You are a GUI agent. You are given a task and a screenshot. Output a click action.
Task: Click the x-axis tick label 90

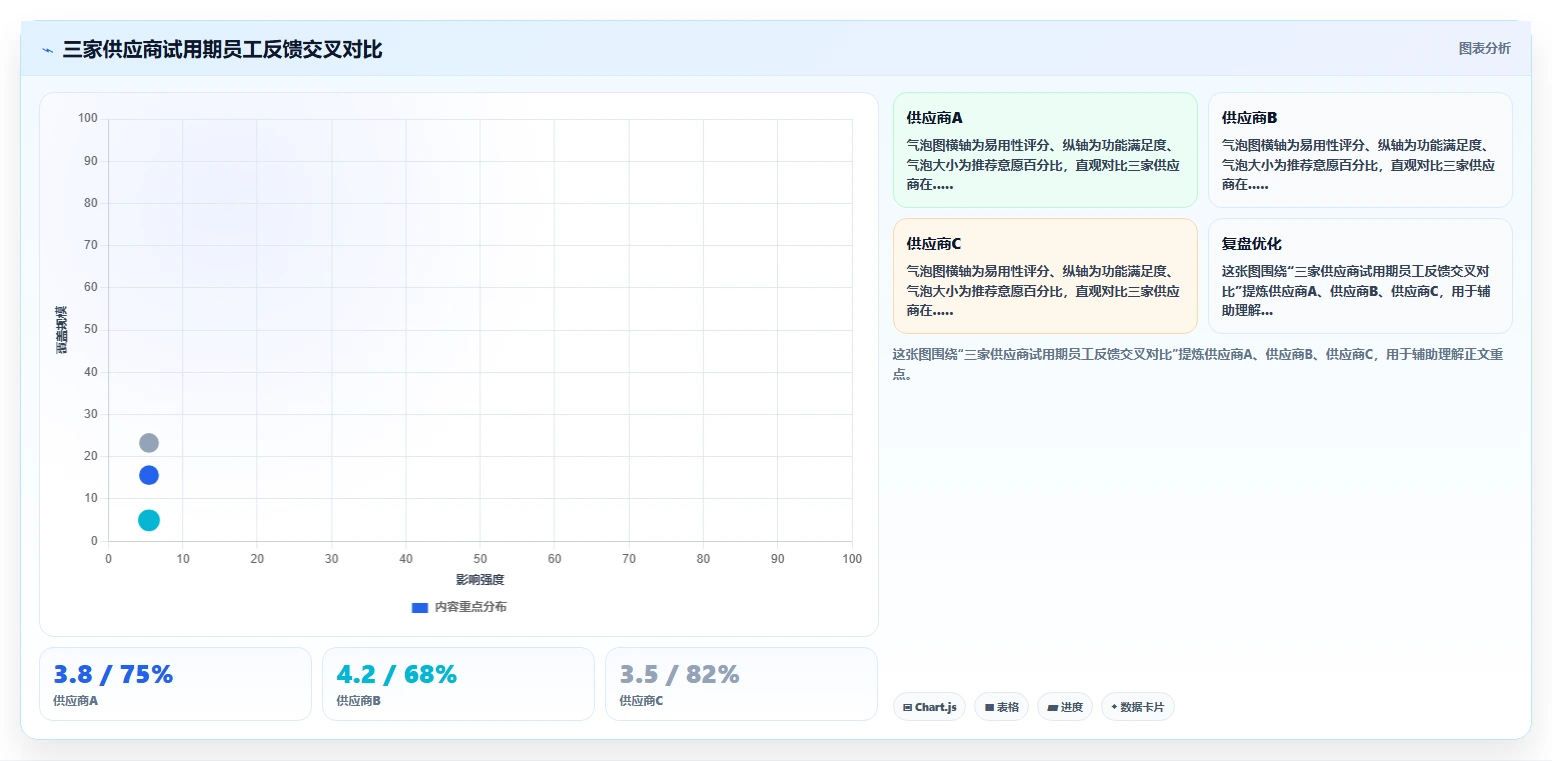point(778,559)
